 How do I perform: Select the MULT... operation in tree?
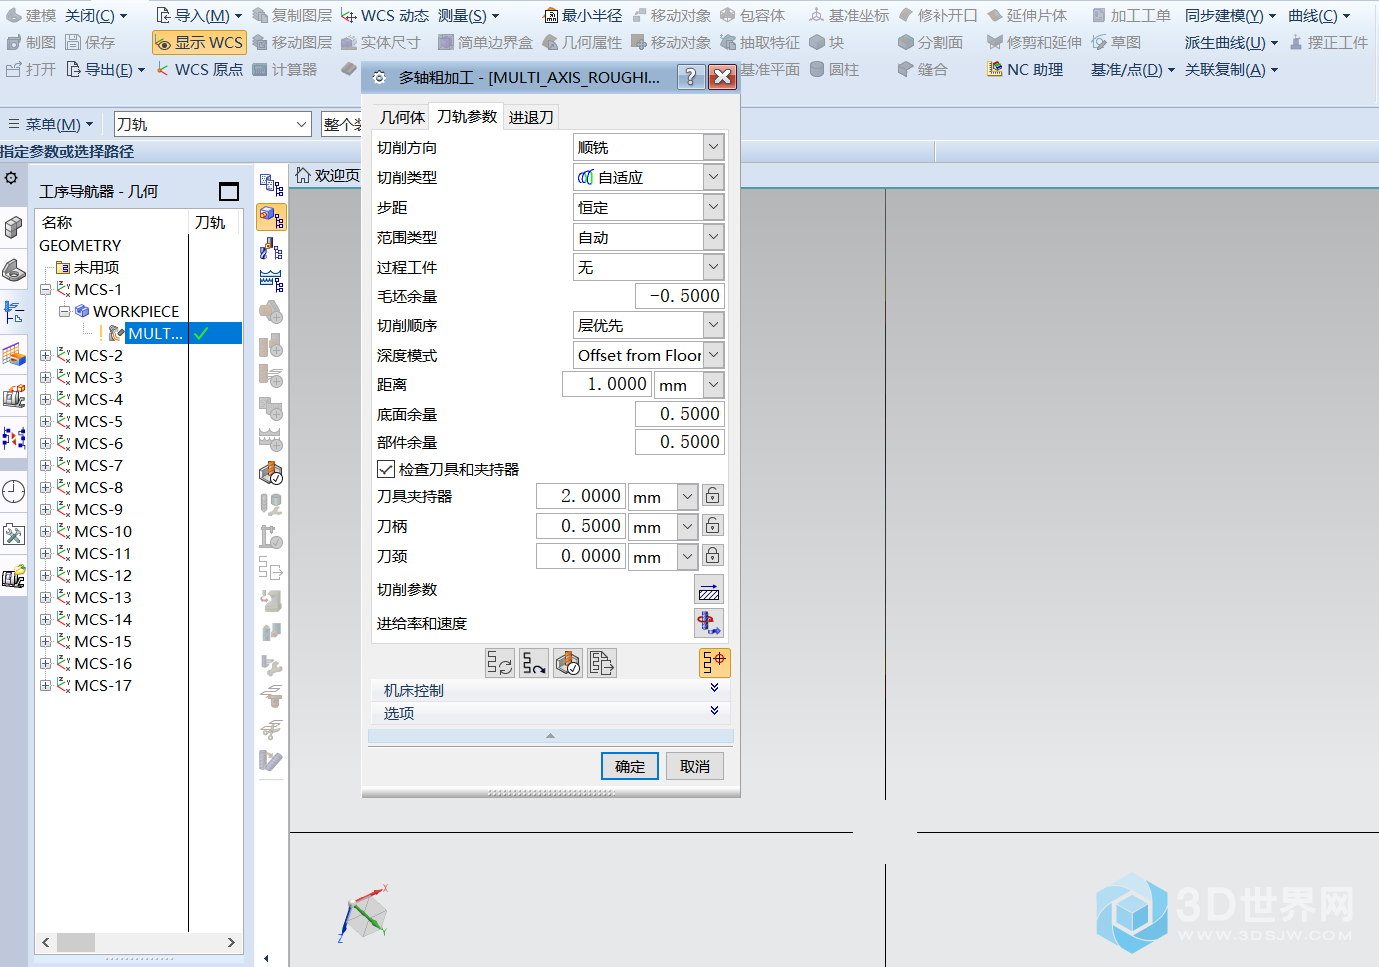(x=155, y=333)
